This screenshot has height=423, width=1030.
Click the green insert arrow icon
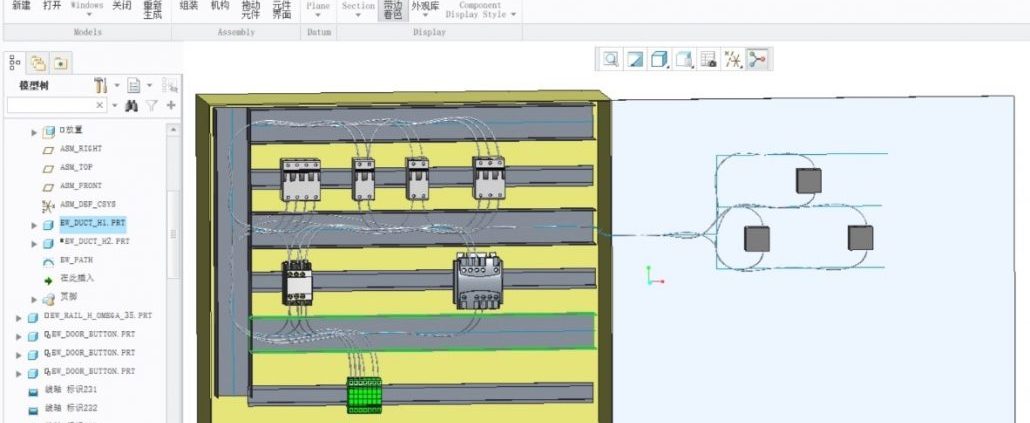[x=48, y=280]
